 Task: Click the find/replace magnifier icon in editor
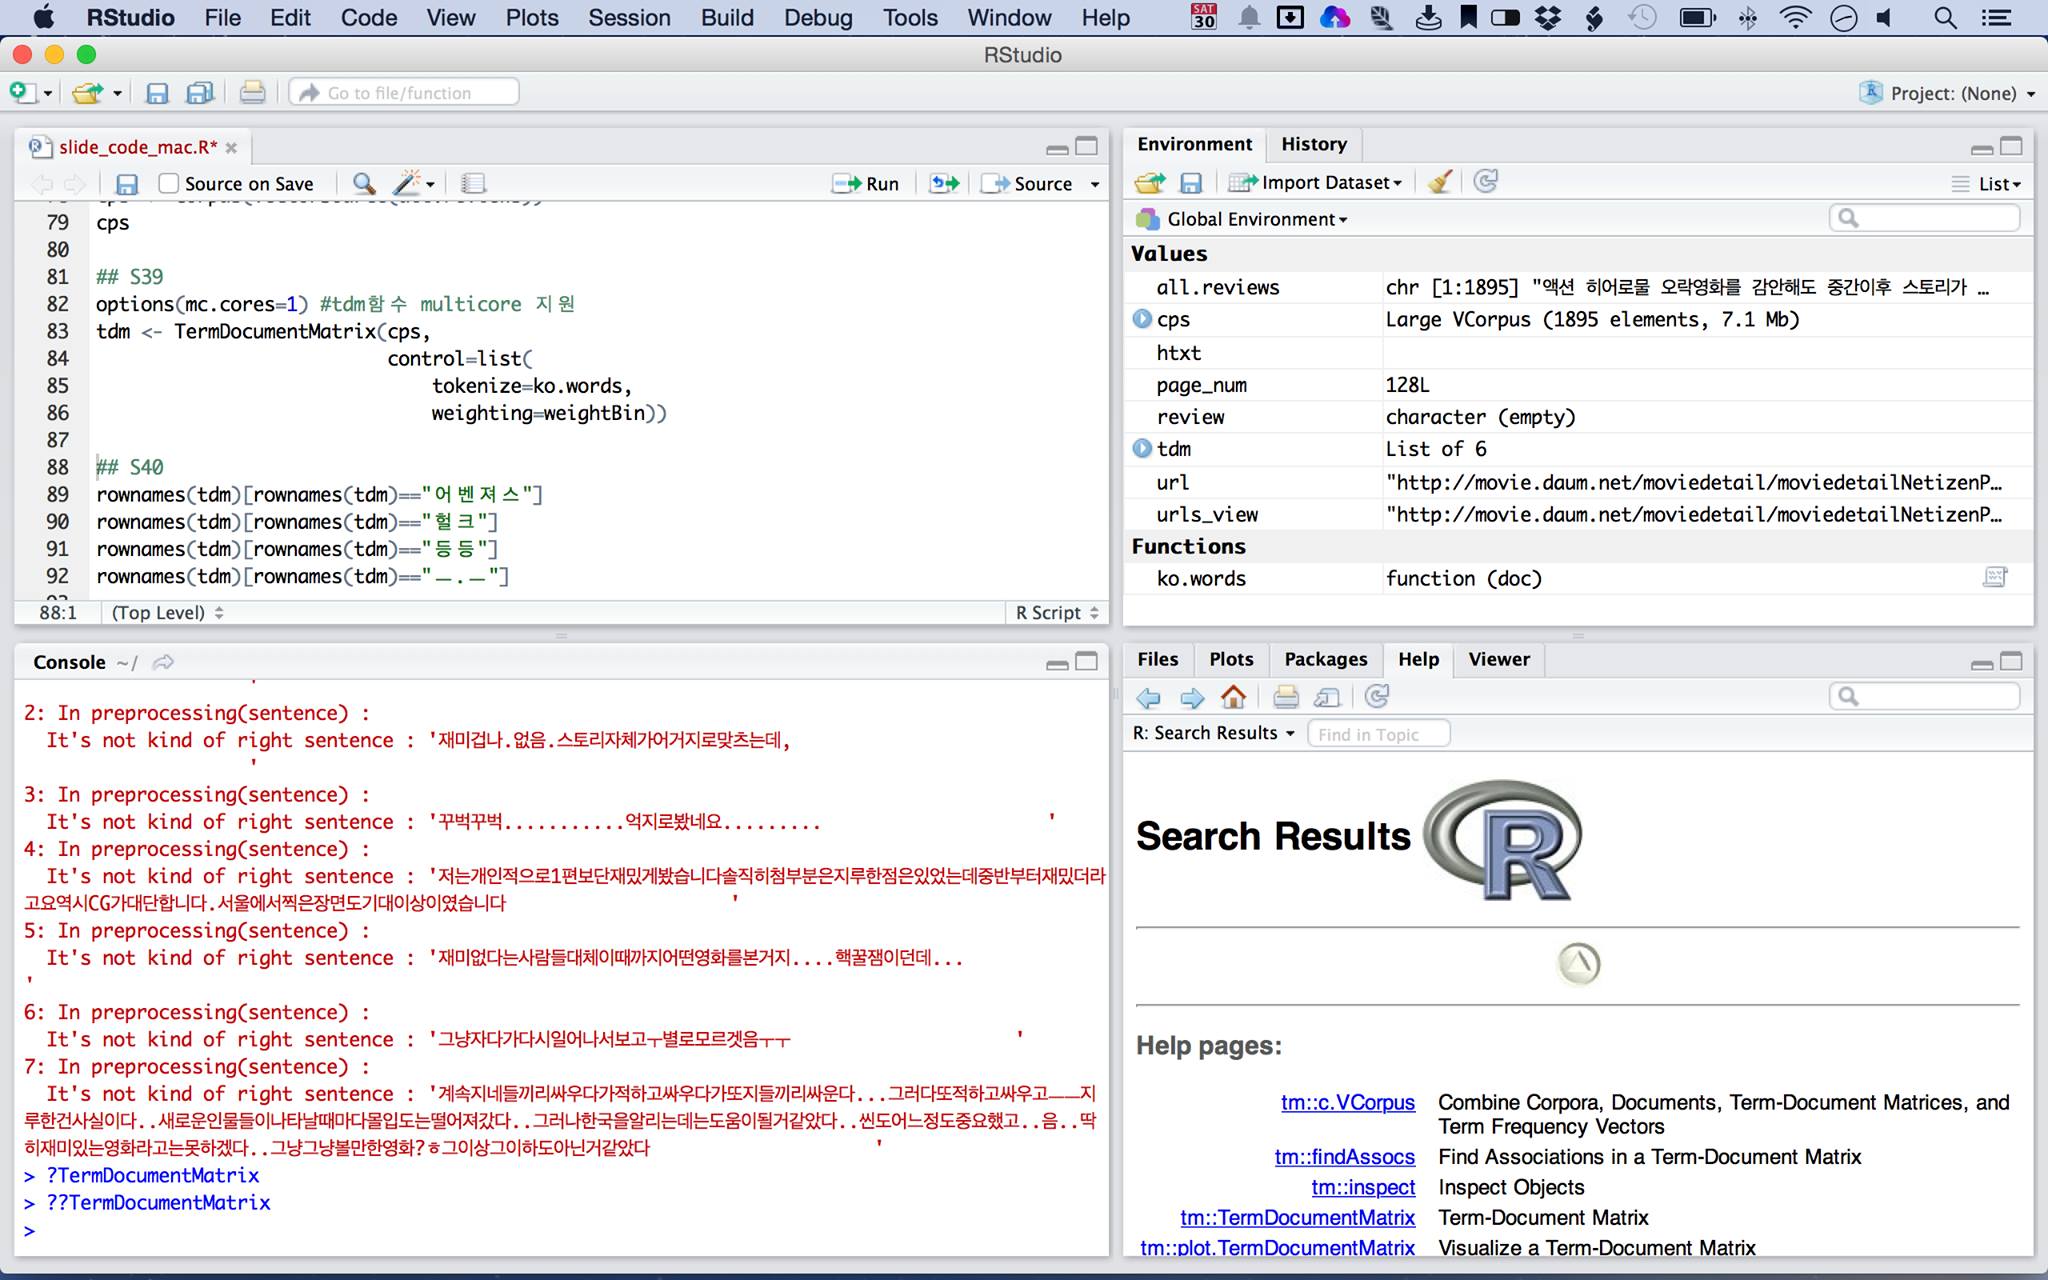pyautogui.click(x=364, y=183)
